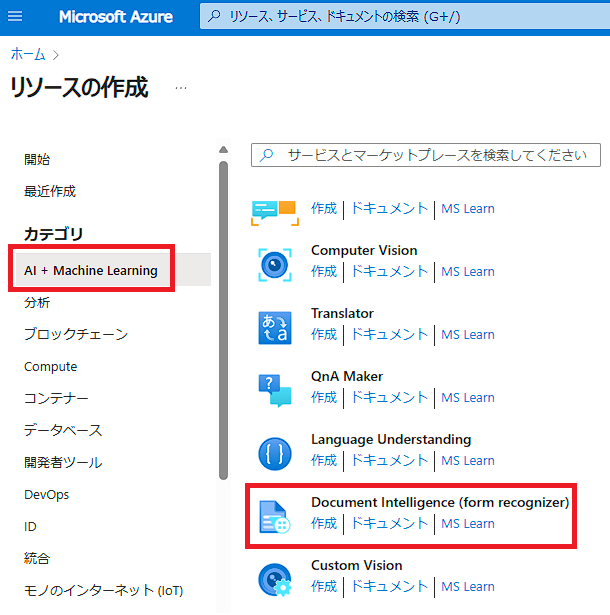The width and height of the screenshot is (610, 615).
Task: Choose the 統合 category
Action: tap(37, 559)
